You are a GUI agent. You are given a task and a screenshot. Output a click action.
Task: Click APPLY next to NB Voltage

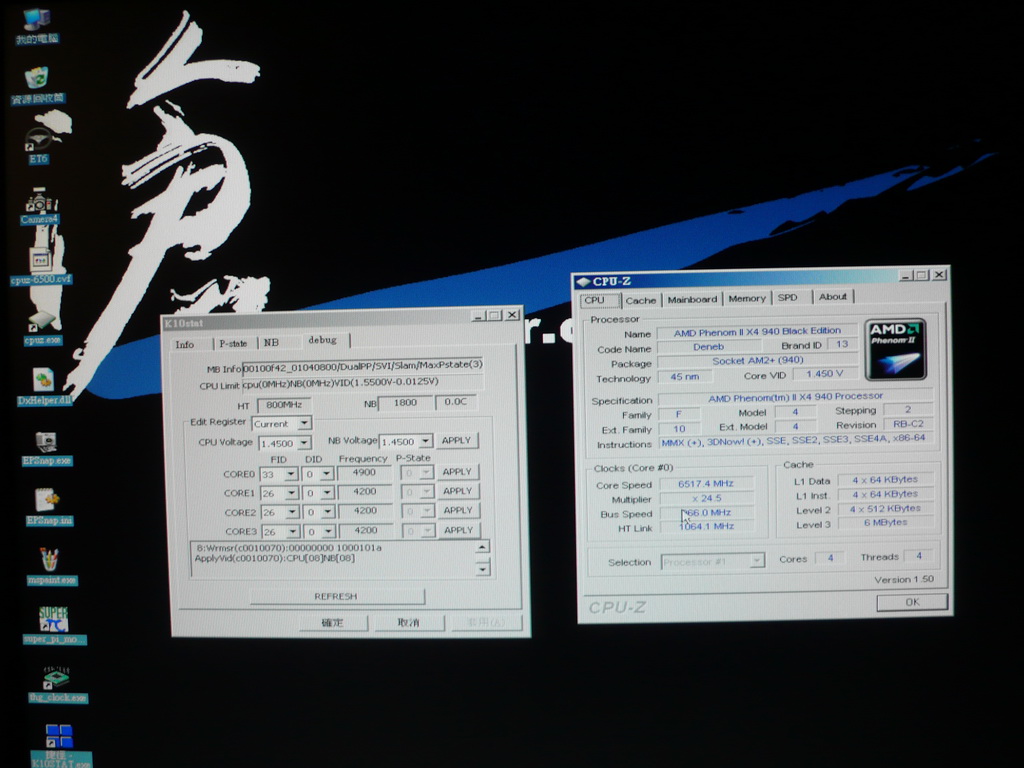pos(456,440)
